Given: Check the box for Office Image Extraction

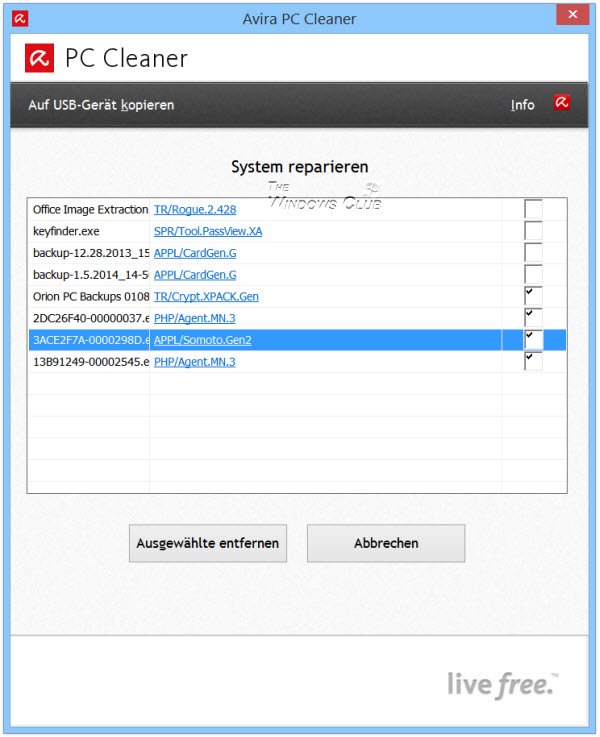Looking at the screenshot, I should [x=534, y=210].
